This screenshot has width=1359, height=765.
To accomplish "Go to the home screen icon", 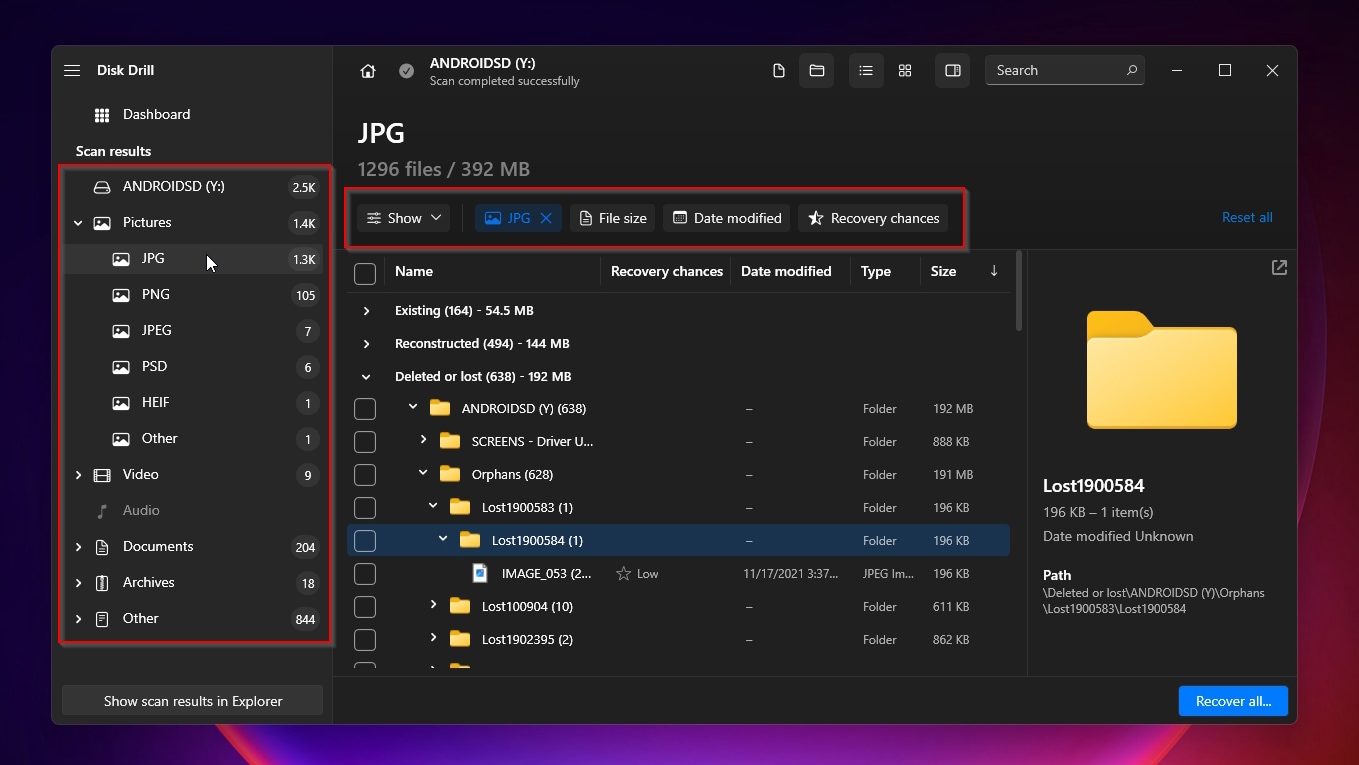I will pos(368,70).
